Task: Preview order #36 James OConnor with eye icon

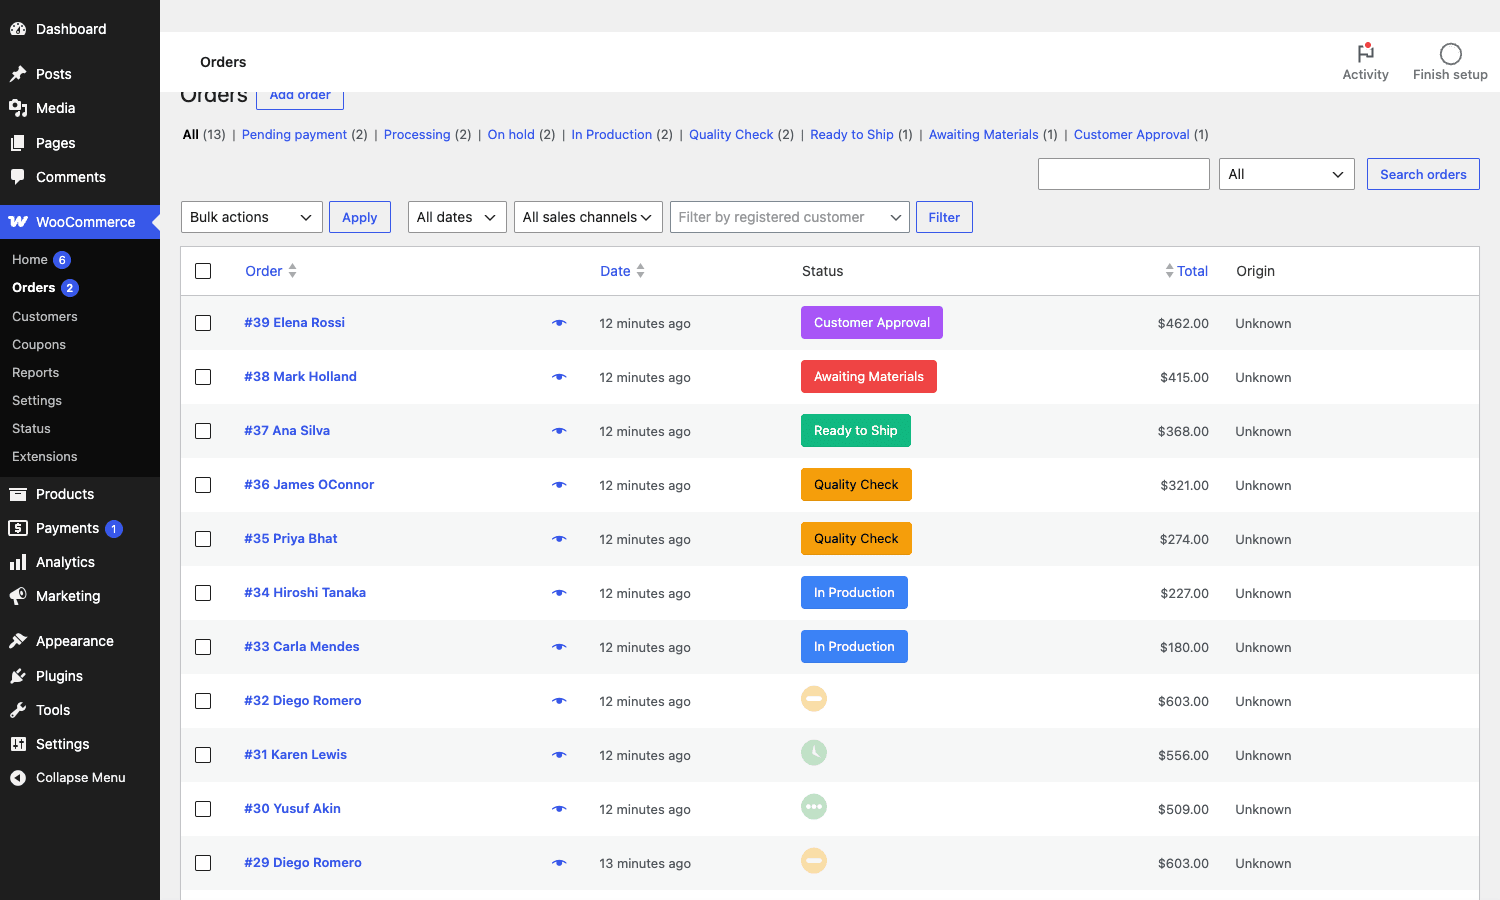Action: point(559,485)
